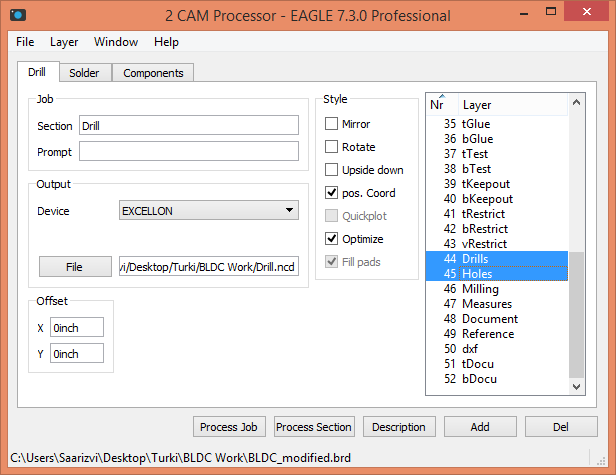
Task: Click the layer list scrollbar thumb
Action: [576, 315]
